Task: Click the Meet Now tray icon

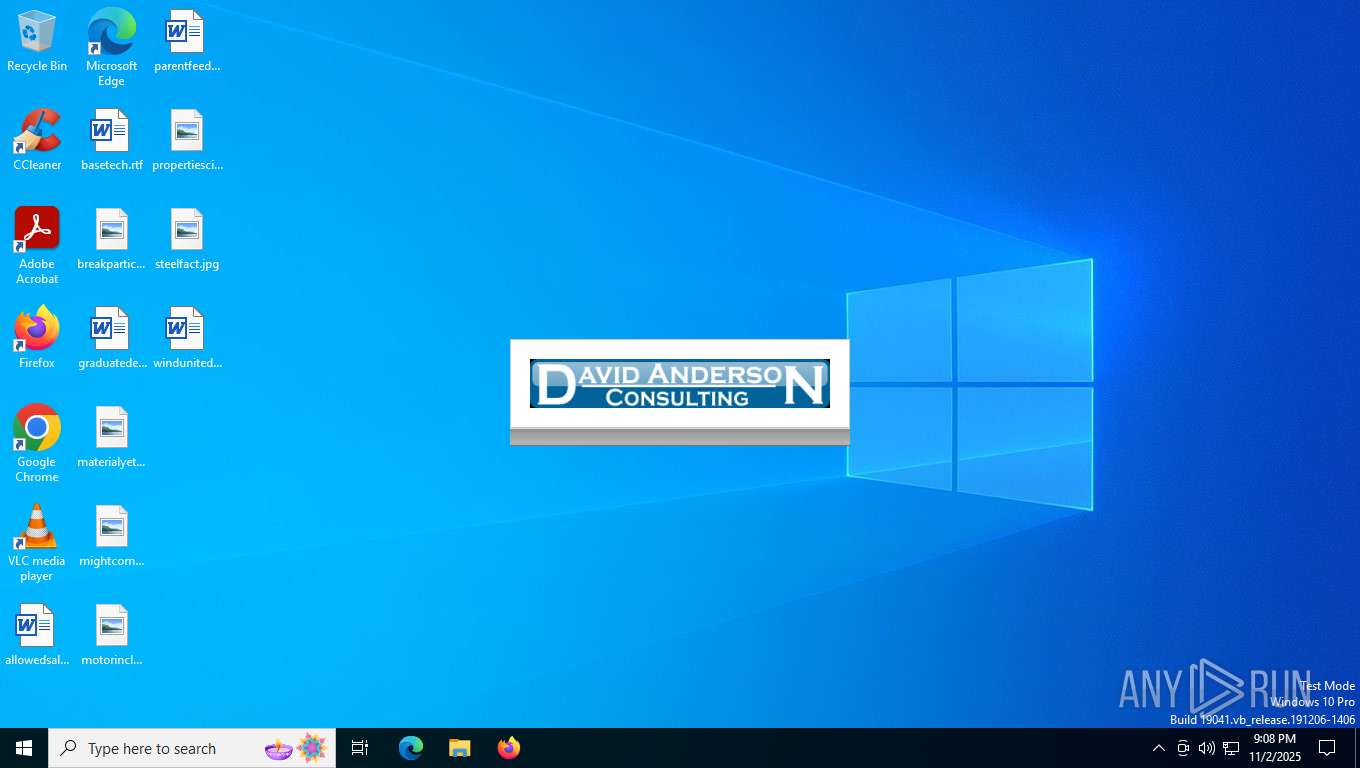Action: point(1183,748)
